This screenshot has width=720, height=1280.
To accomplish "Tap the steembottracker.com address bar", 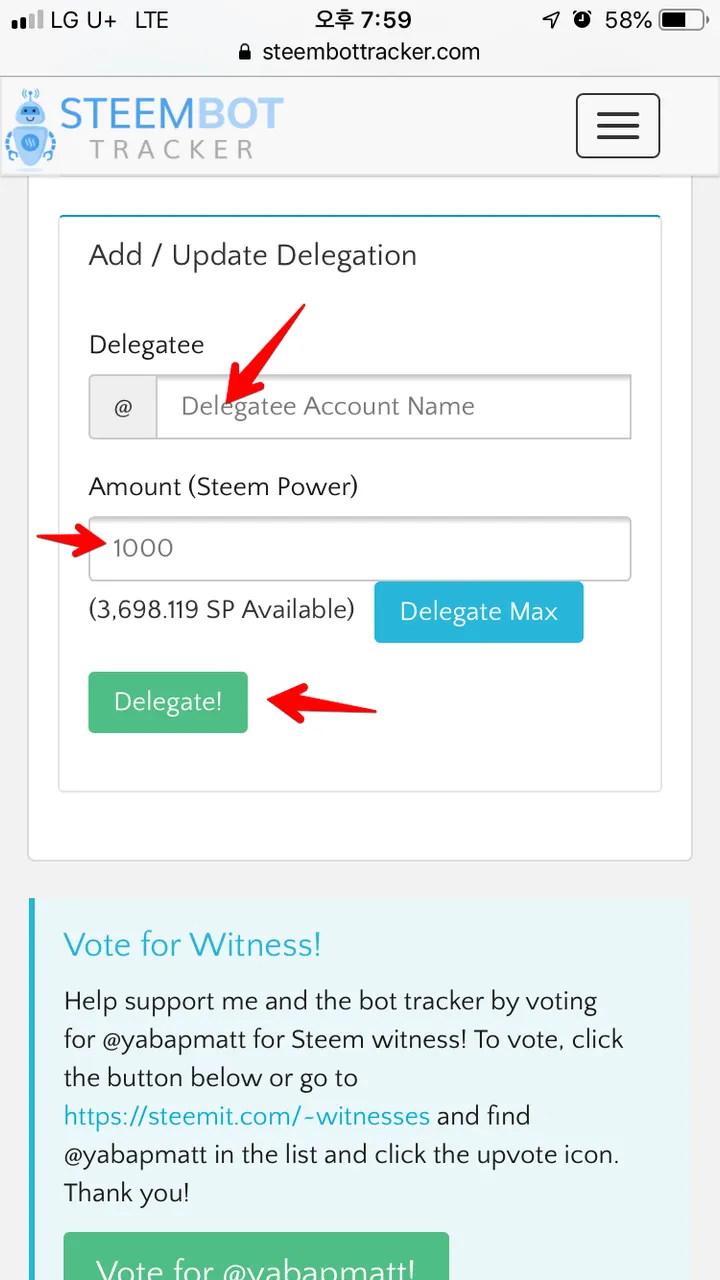I will click(x=360, y=52).
